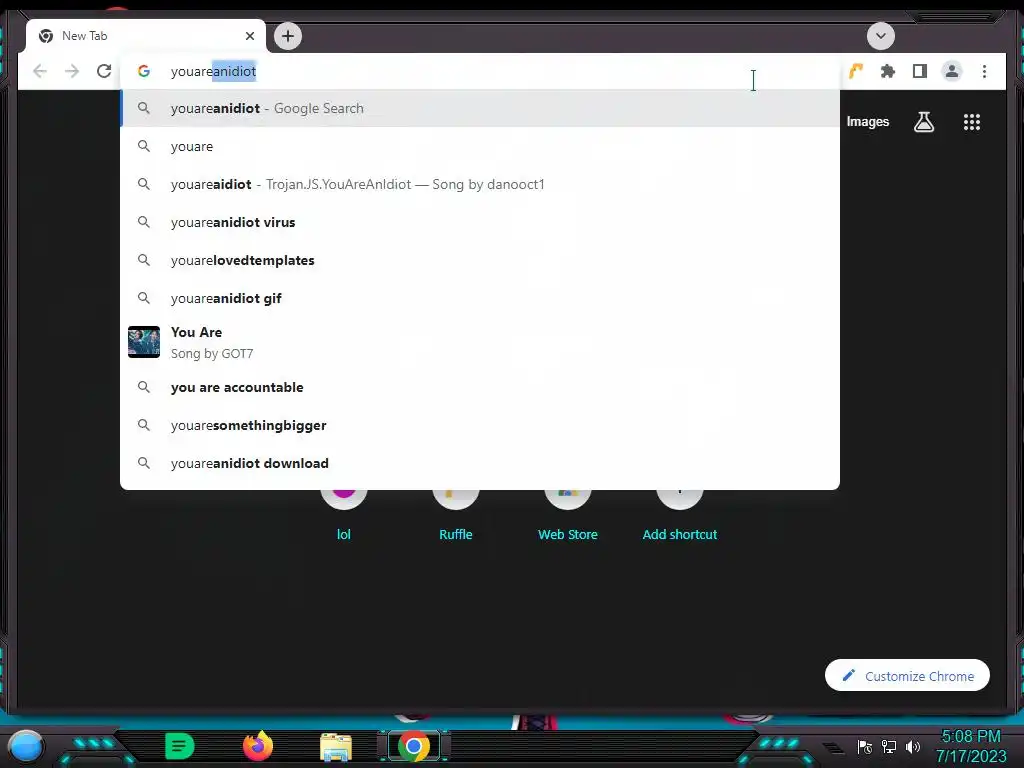Open the profile avatar menu
Viewport: 1024px width, 768px height.
pos(952,71)
